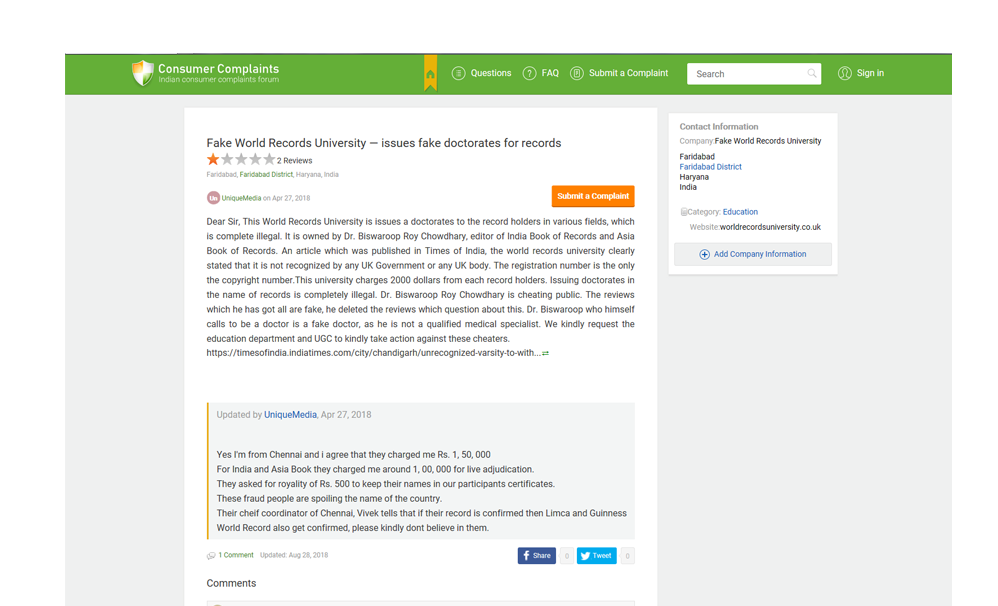The height and width of the screenshot is (606, 998).
Task: Open the timesofindia.indiatimes.com article link
Action: pos(373,353)
